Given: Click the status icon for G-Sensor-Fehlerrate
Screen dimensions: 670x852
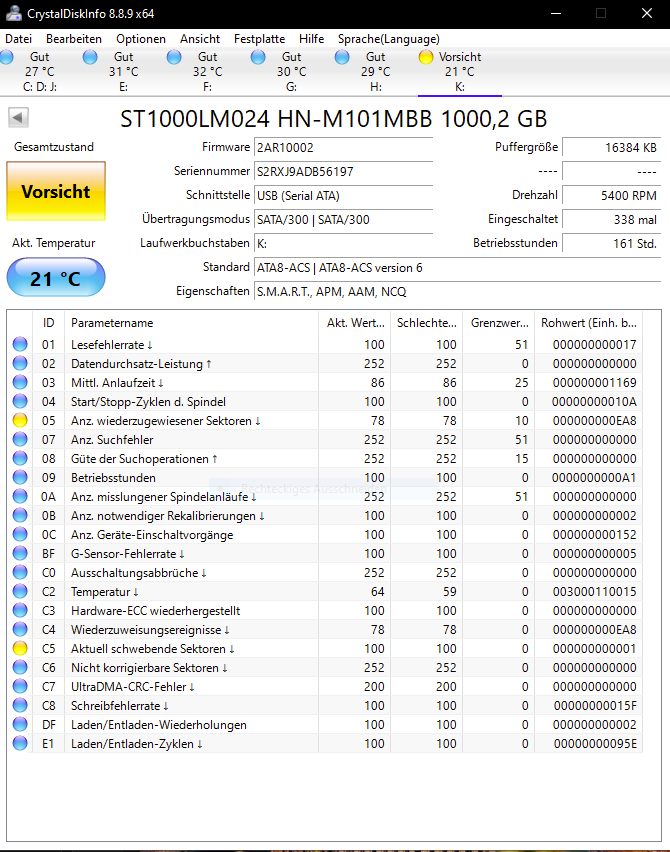Looking at the screenshot, I should [x=20, y=553].
